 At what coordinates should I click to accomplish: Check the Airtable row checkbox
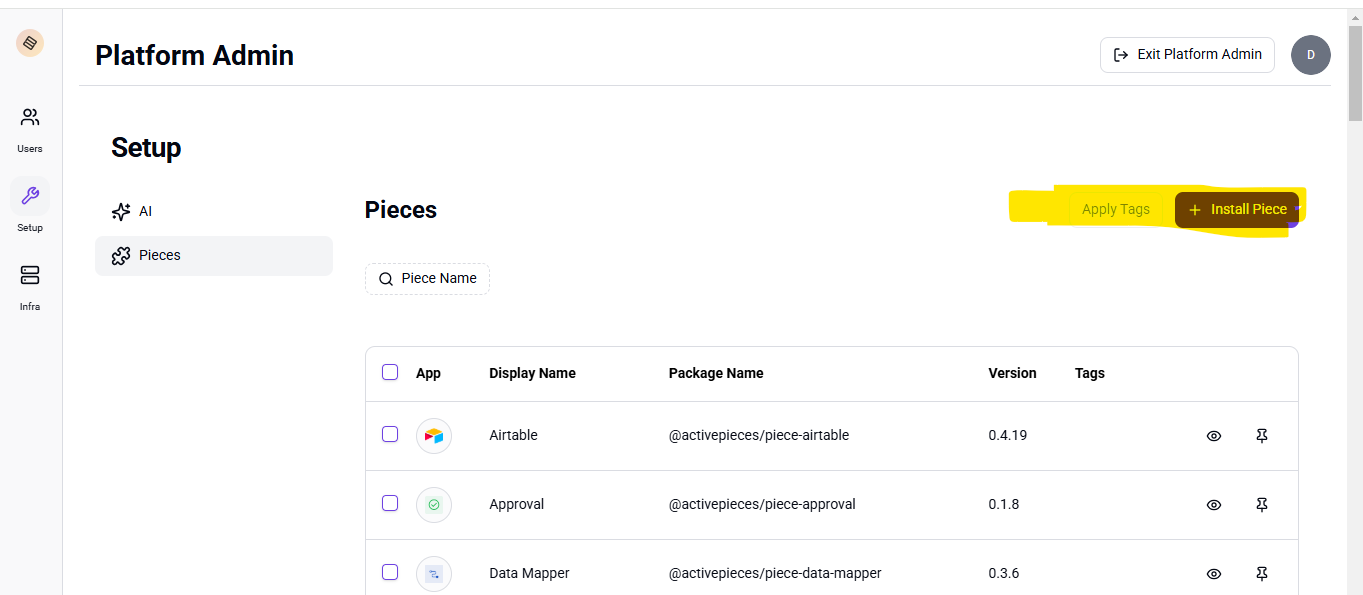point(390,434)
